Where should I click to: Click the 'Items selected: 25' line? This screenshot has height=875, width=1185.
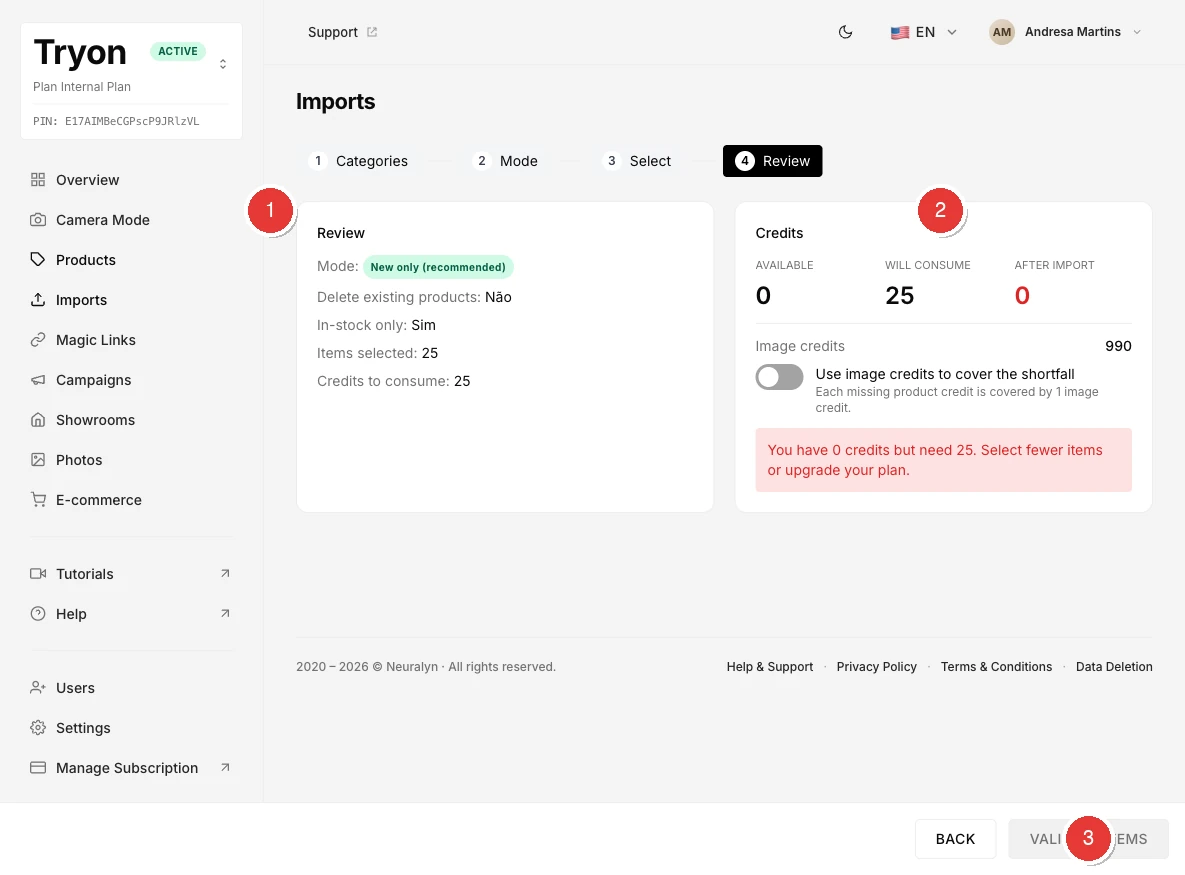point(377,353)
